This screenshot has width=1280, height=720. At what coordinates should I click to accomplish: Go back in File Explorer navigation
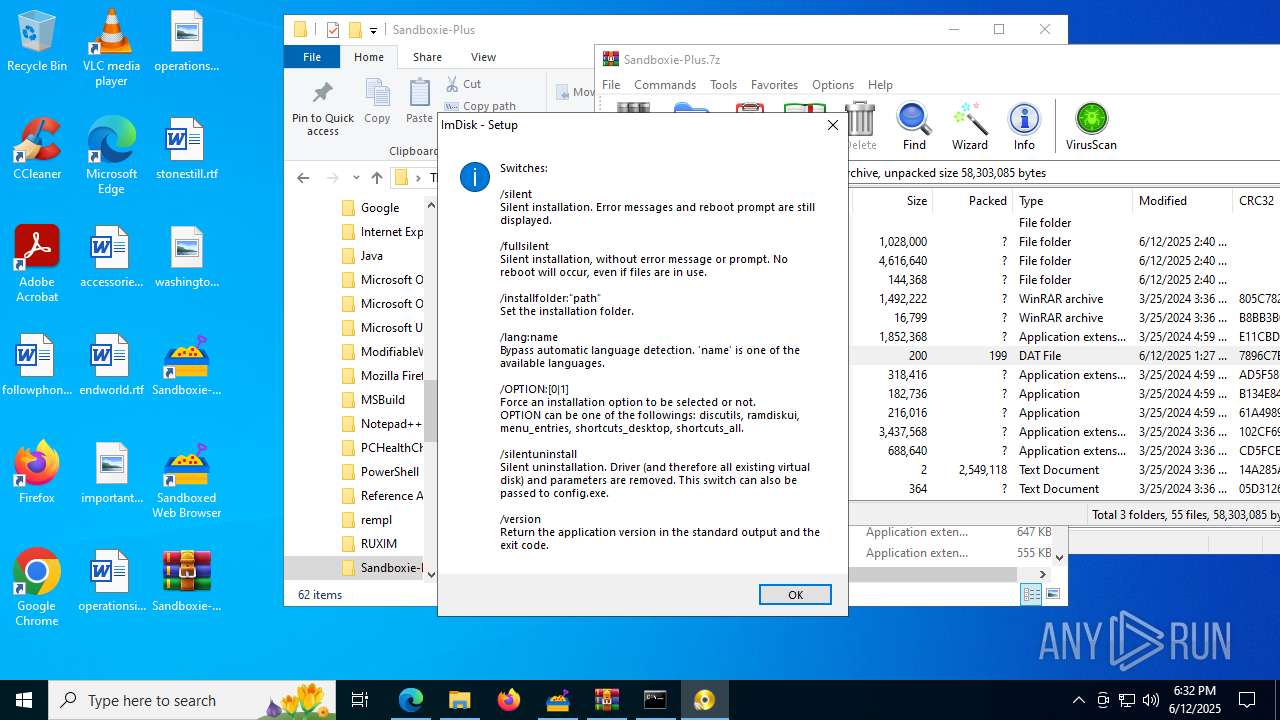coord(303,178)
